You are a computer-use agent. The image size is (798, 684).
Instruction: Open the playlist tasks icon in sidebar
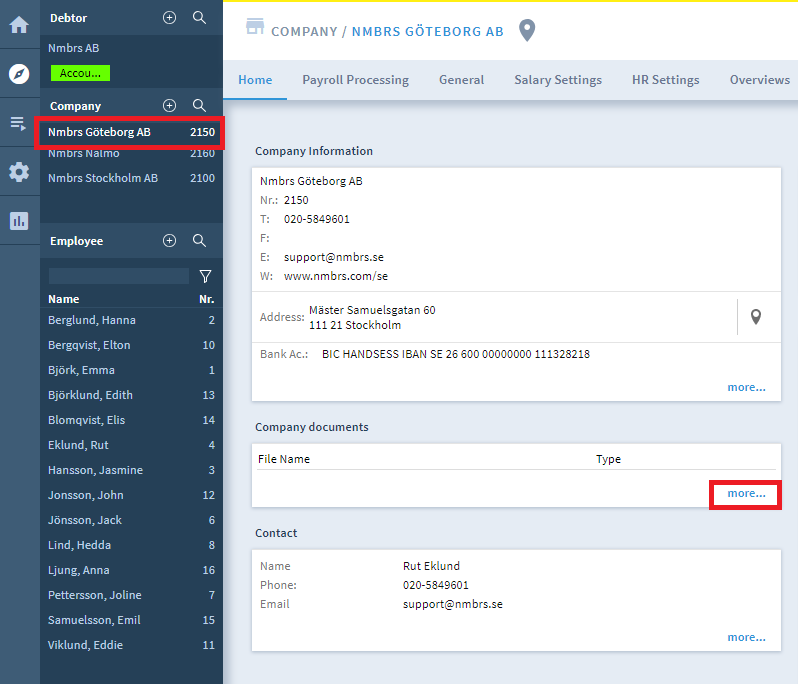(x=19, y=123)
